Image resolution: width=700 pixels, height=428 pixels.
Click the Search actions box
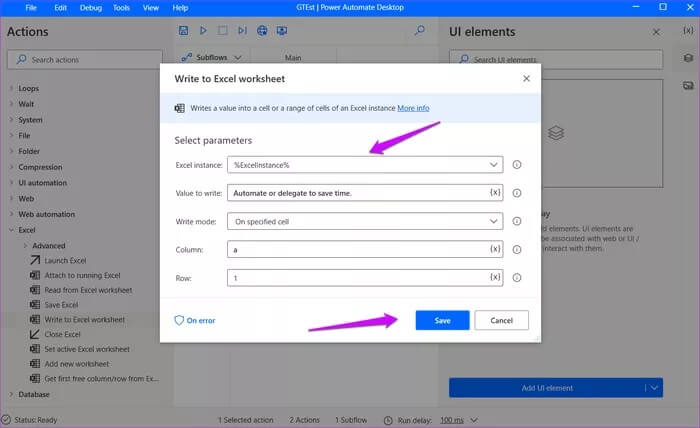(85, 59)
